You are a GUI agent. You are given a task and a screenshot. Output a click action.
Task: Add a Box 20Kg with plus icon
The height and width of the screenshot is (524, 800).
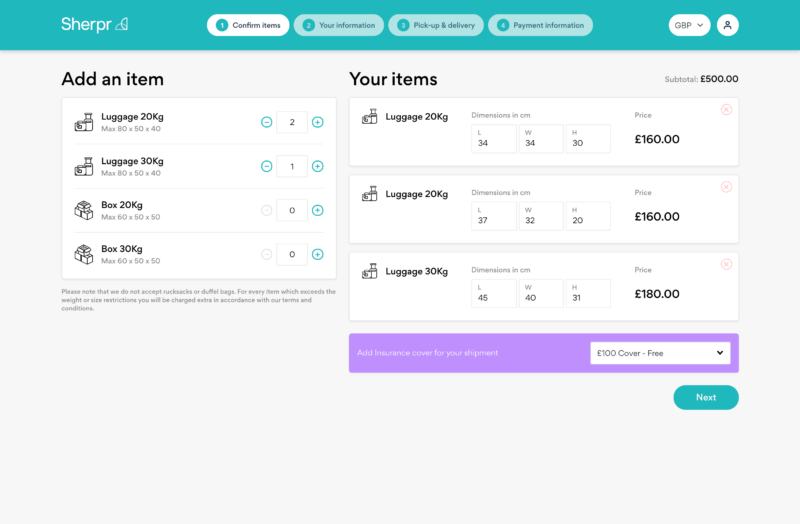click(317, 210)
